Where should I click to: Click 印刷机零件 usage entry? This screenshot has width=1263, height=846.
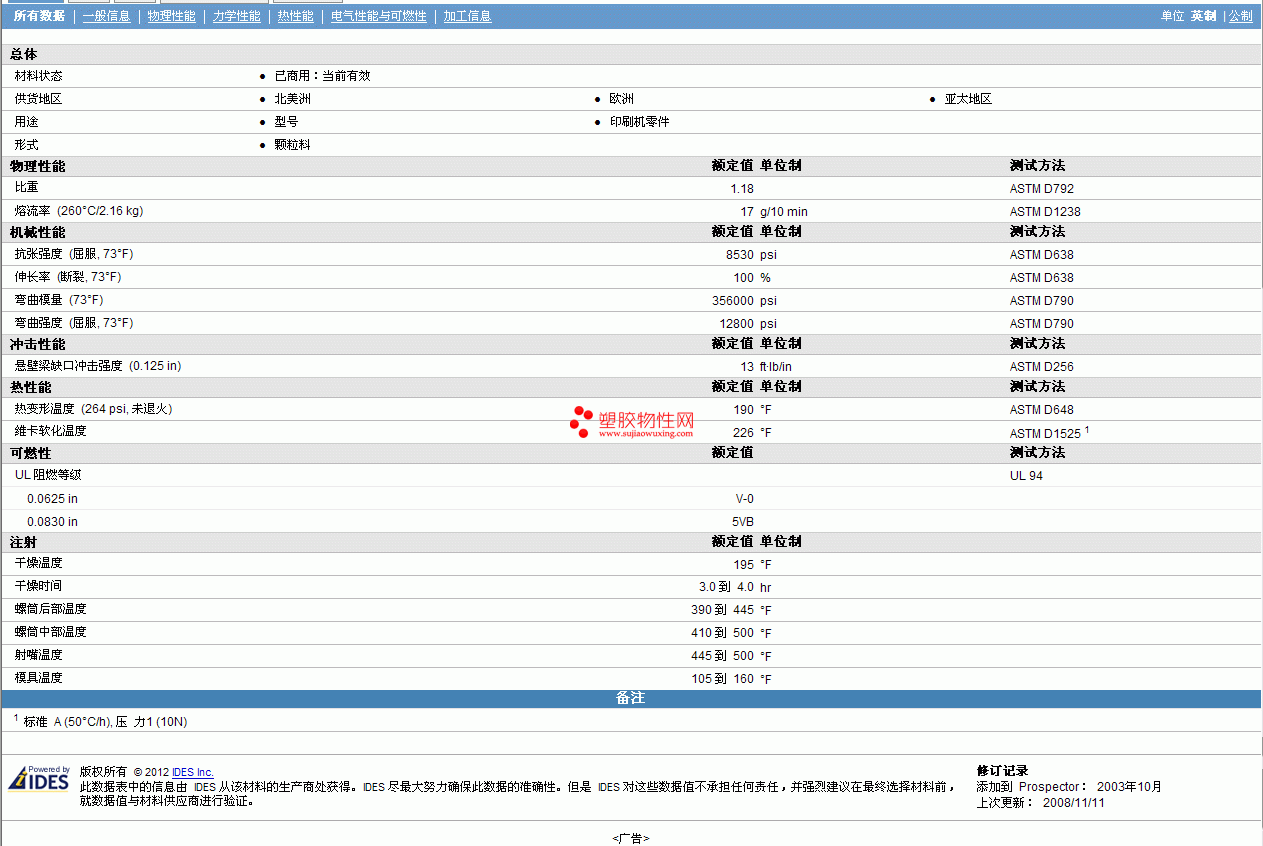coord(639,122)
